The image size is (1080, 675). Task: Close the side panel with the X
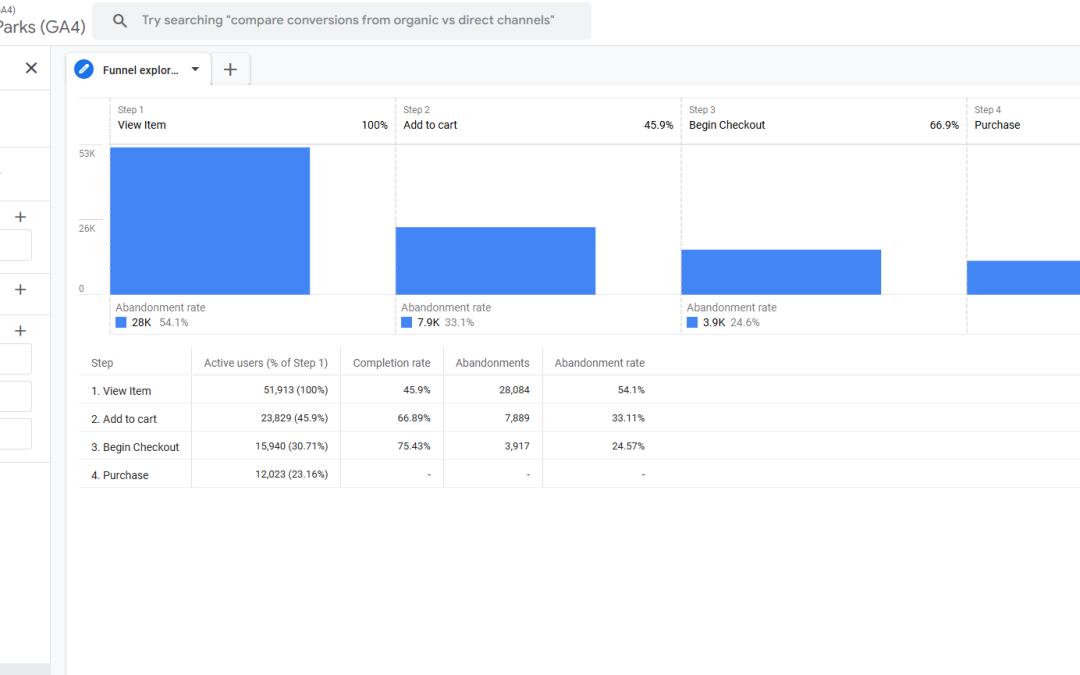click(31, 68)
